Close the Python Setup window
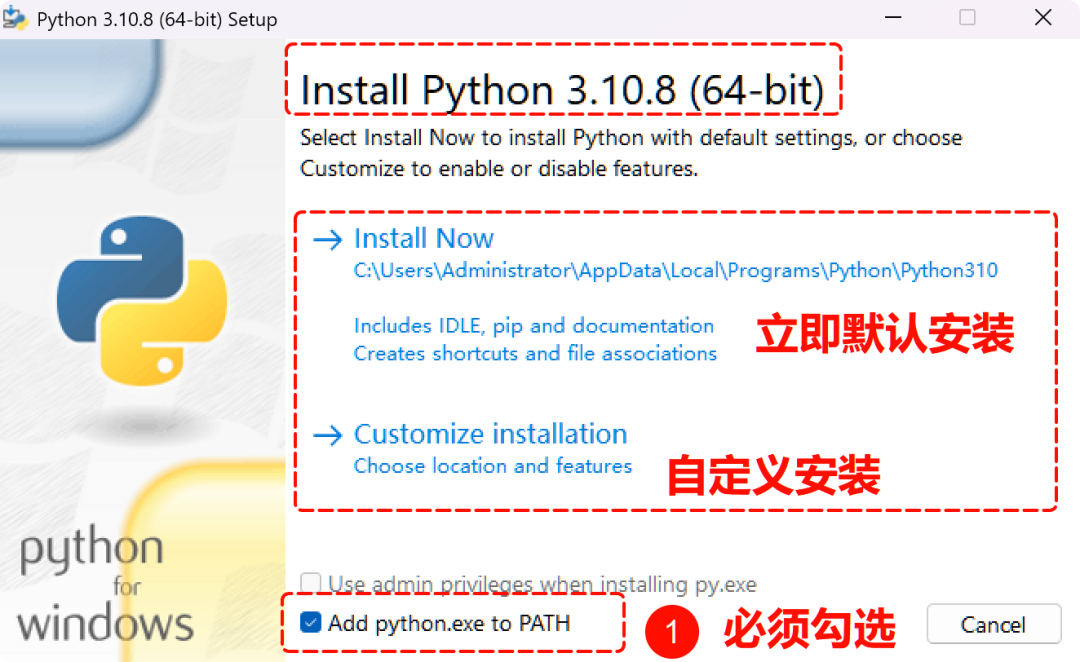Image resolution: width=1080 pixels, height=662 pixels. click(x=1043, y=18)
